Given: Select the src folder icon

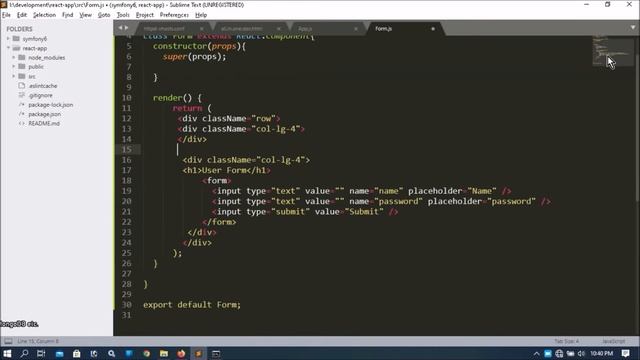Looking at the screenshot, I should point(22,76).
